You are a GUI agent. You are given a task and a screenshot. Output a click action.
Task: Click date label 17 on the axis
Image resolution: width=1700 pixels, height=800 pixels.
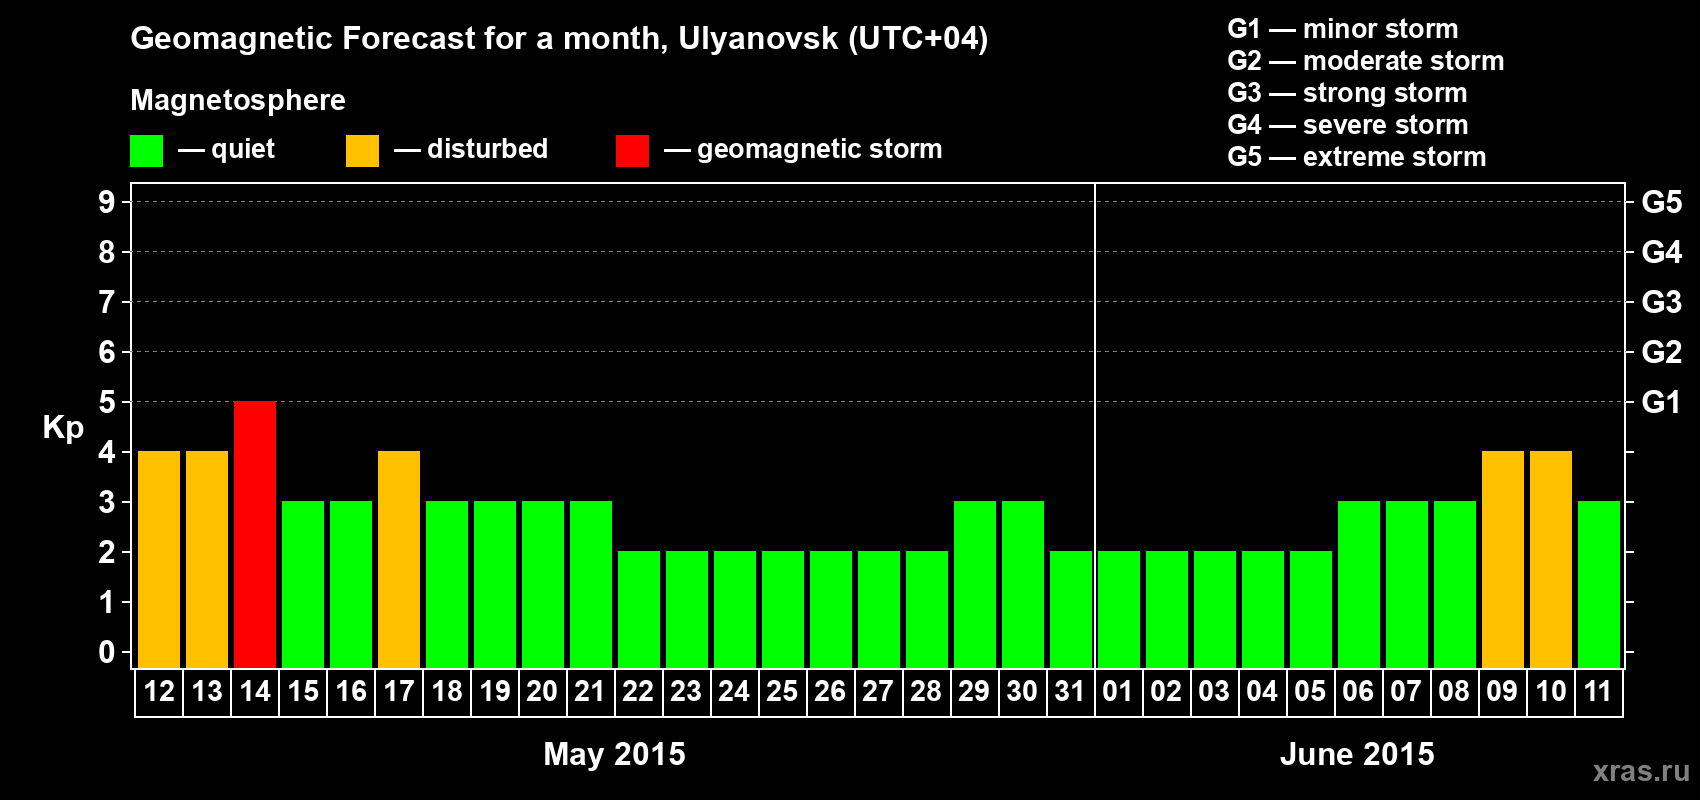[x=399, y=692]
